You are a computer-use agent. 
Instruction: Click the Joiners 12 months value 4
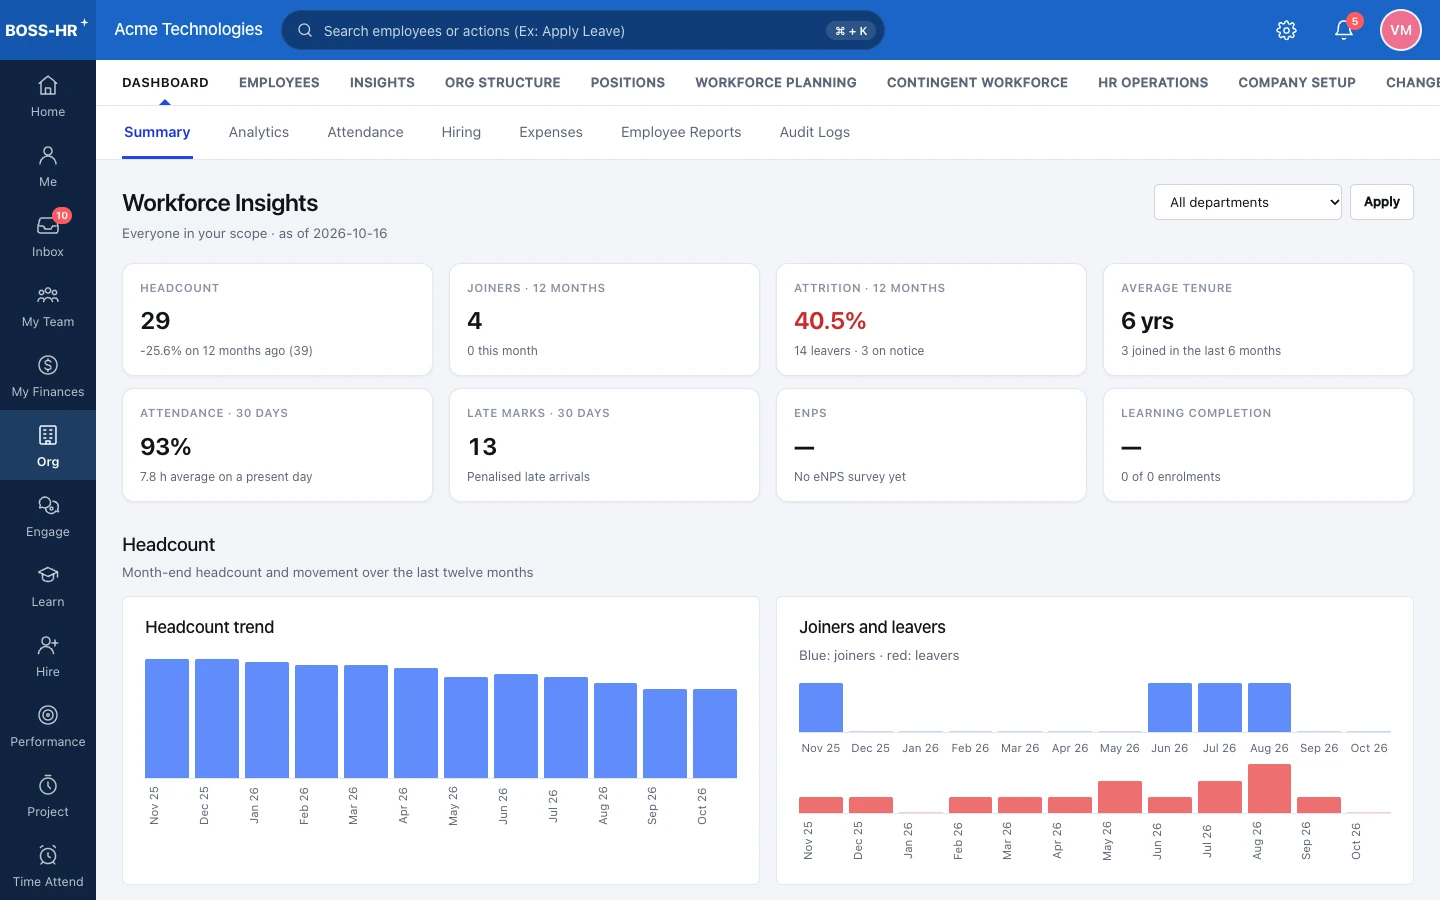pos(474,321)
